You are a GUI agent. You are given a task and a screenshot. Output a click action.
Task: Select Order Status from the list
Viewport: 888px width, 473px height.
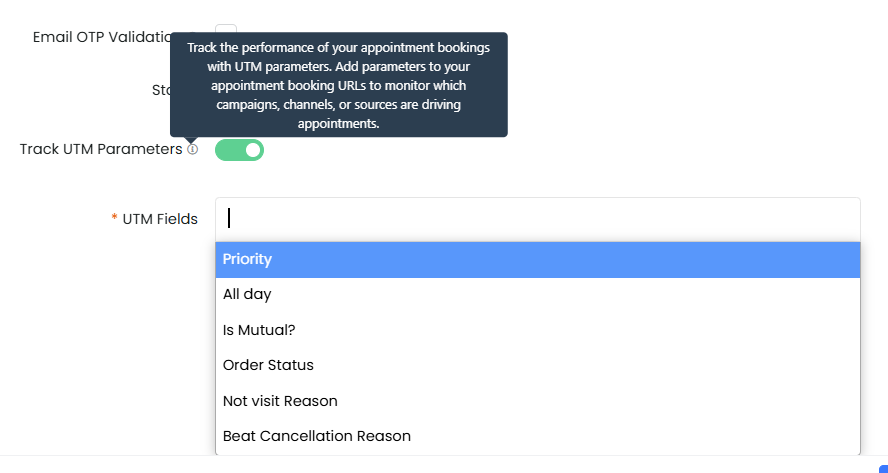[537, 365]
